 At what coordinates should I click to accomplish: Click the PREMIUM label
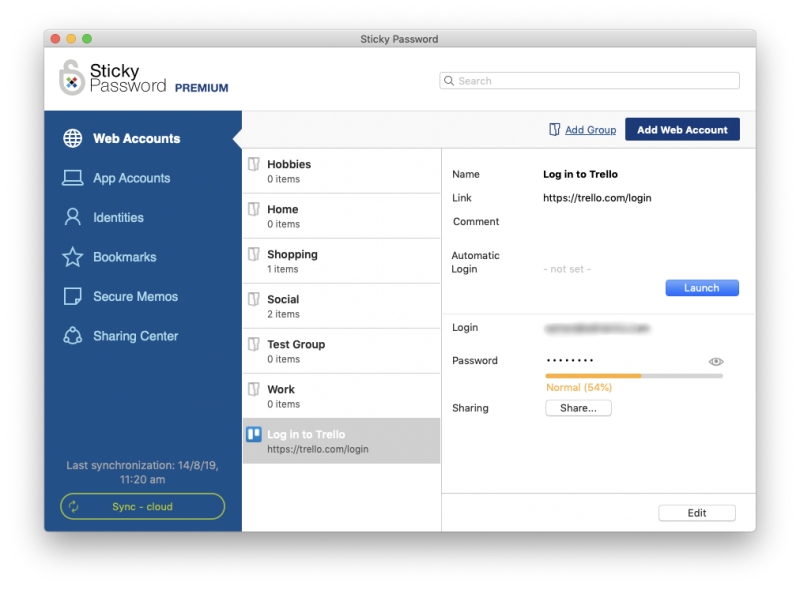(x=202, y=88)
